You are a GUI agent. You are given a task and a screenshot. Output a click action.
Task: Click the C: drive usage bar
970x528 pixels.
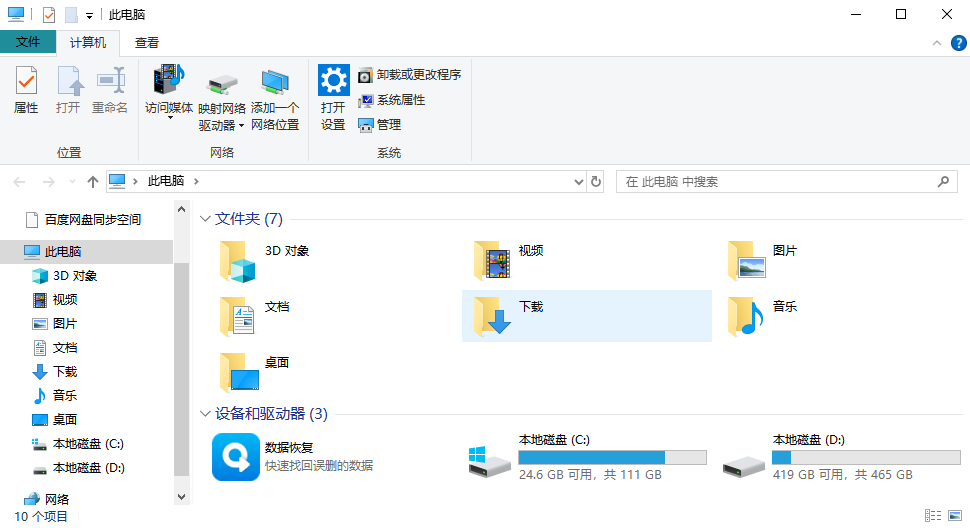[612, 458]
